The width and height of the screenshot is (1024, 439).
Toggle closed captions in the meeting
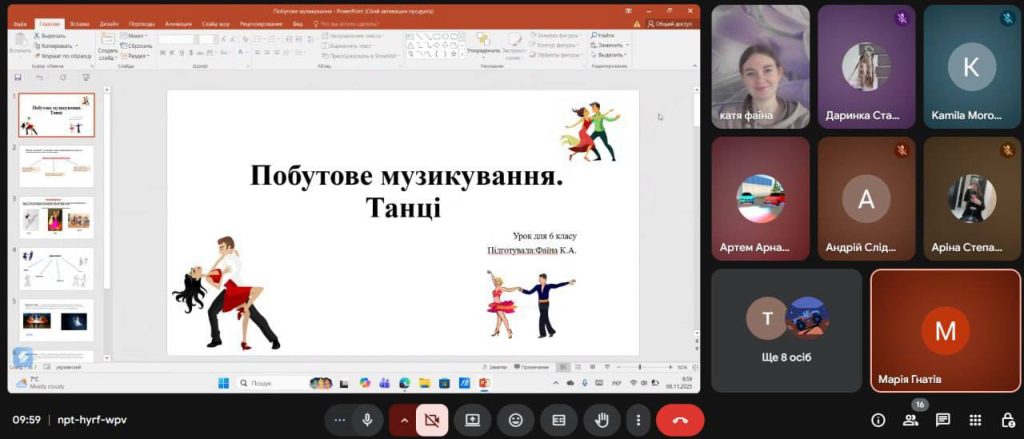pos(559,420)
